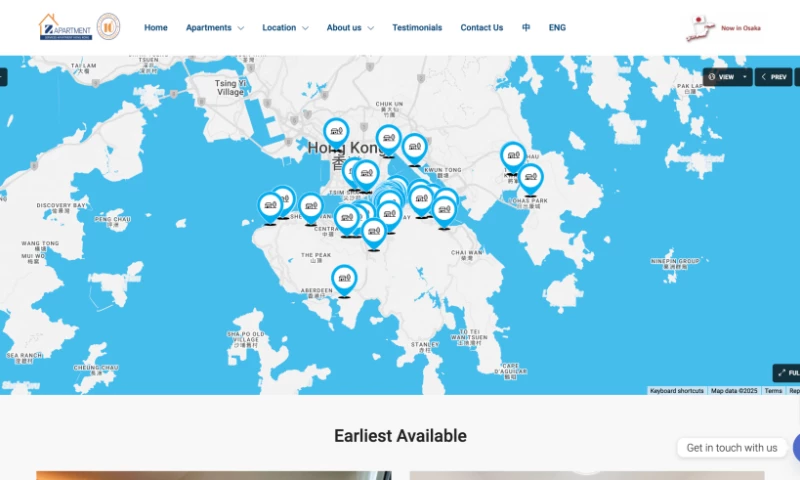Image resolution: width=800 pixels, height=480 pixels.
Task: Click the Tsing Yi Village map label
Action: (x=230, y=88)
